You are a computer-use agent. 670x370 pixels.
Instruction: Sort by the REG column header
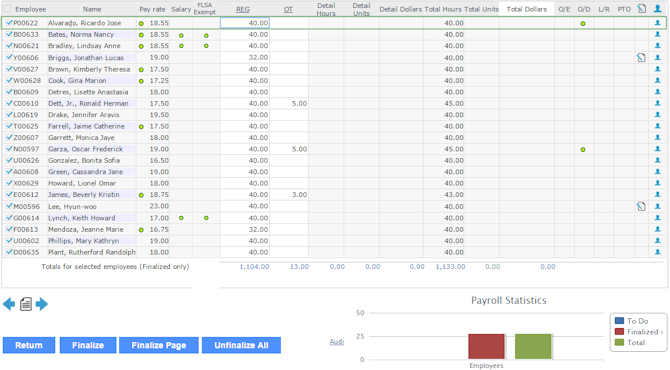pos(243,9)
